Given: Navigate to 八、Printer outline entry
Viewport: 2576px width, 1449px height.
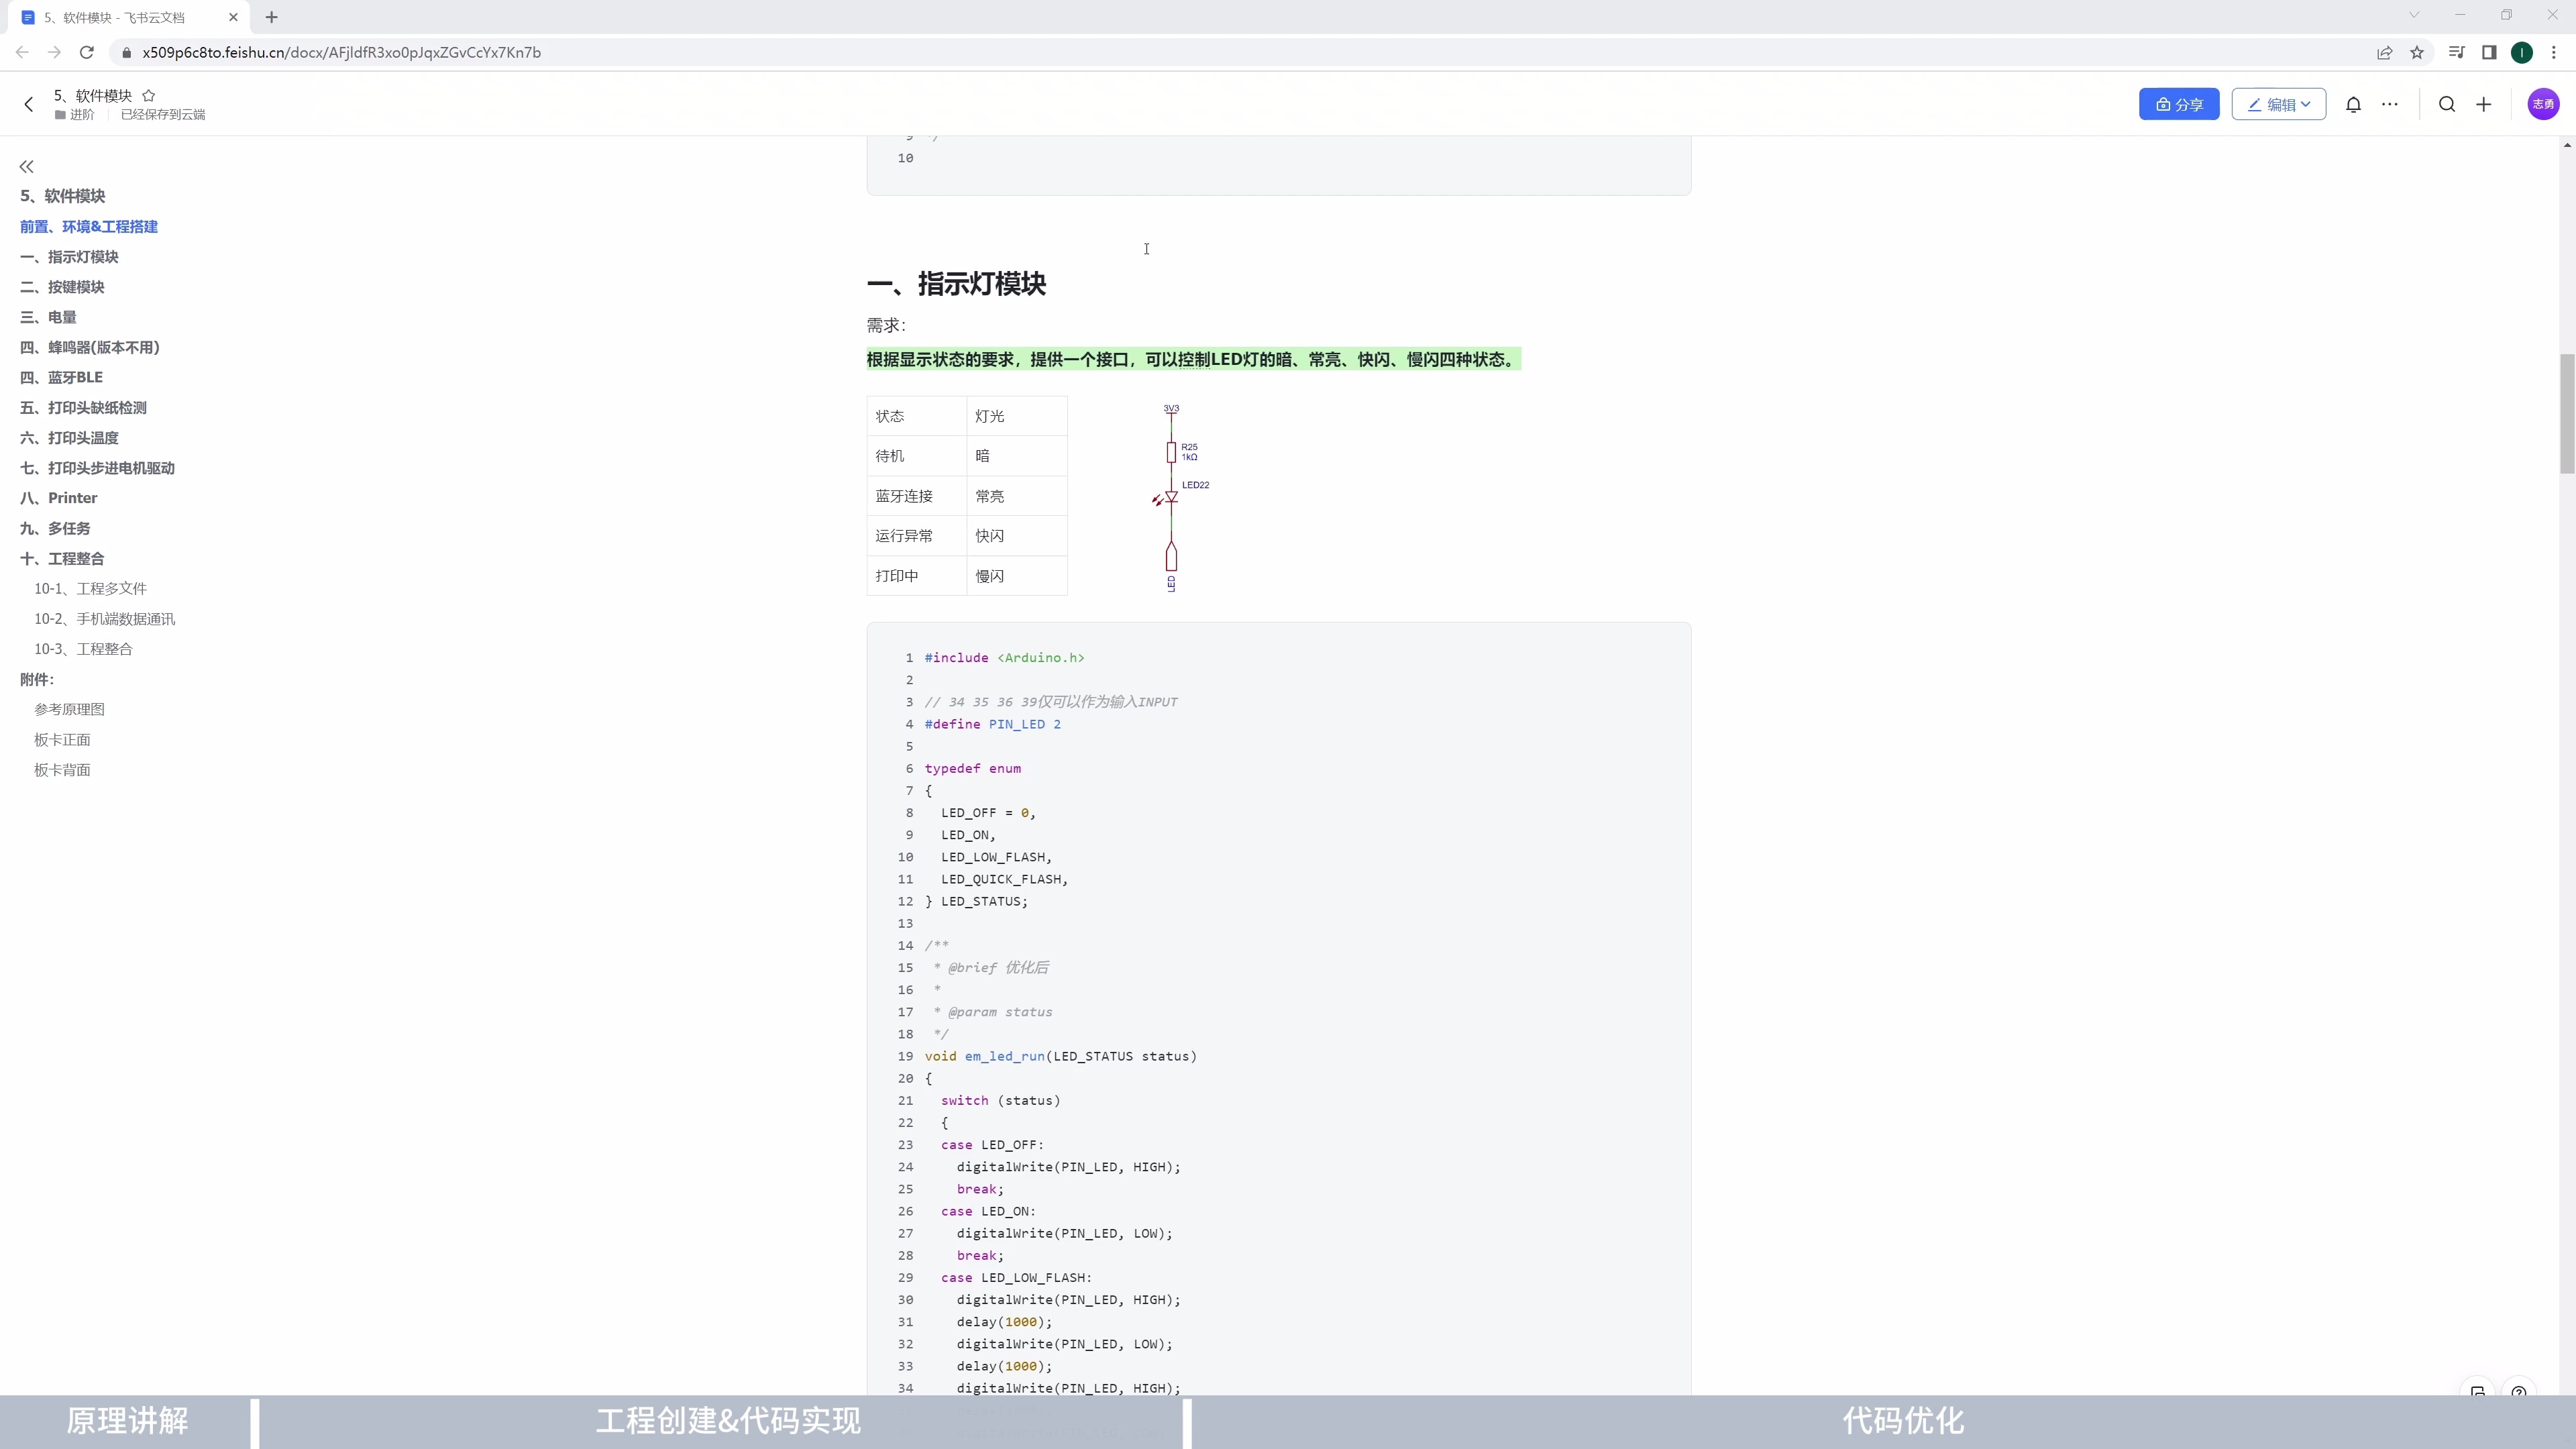Looking at the screenshot, I should pos(59,498).
